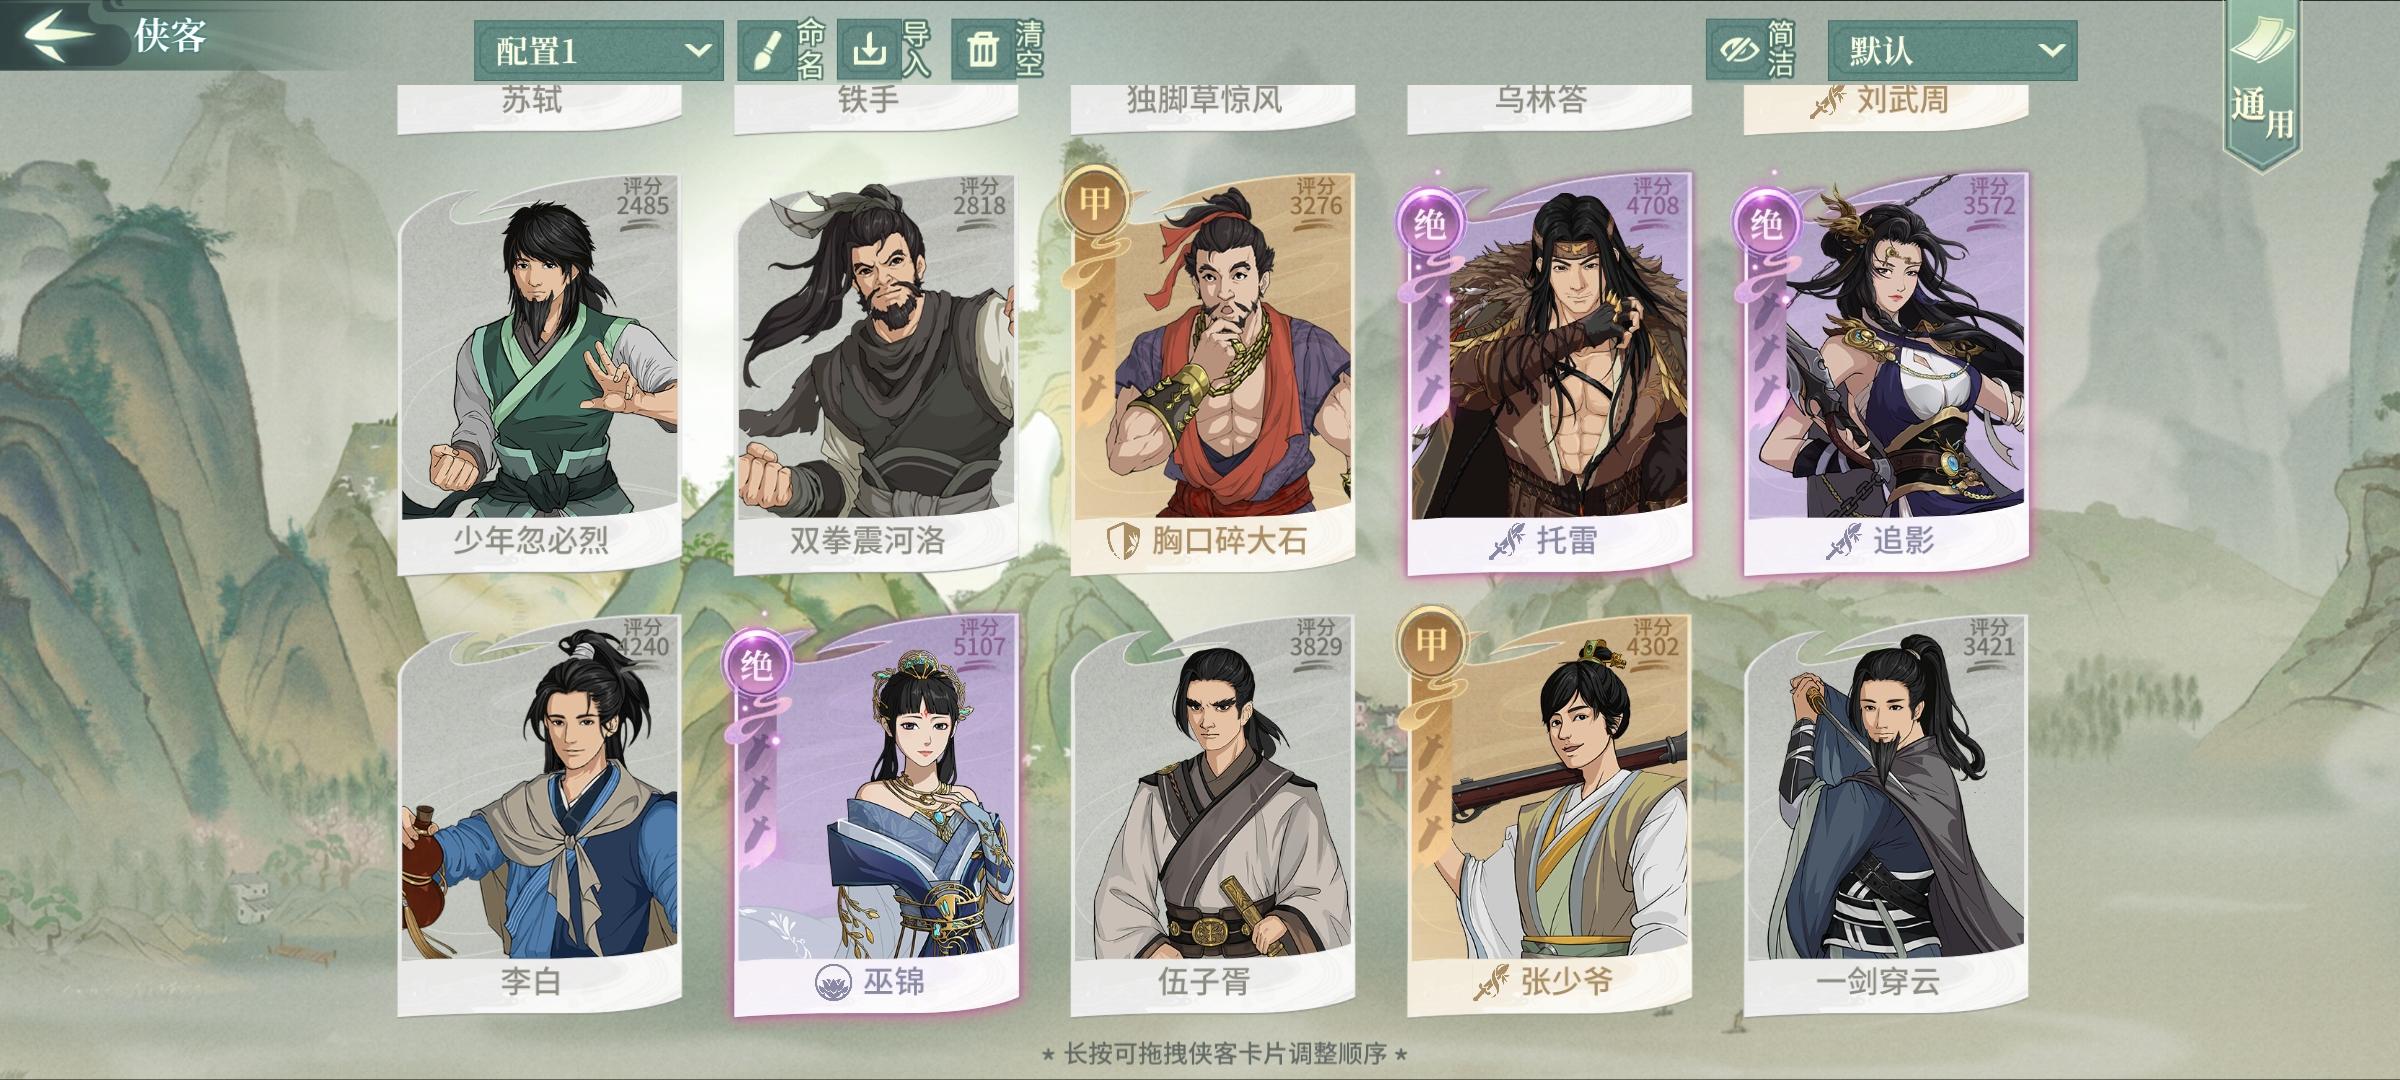2400x1080 pixels.
Task: Select the 李白 hero card
Action: click(540, 815)
